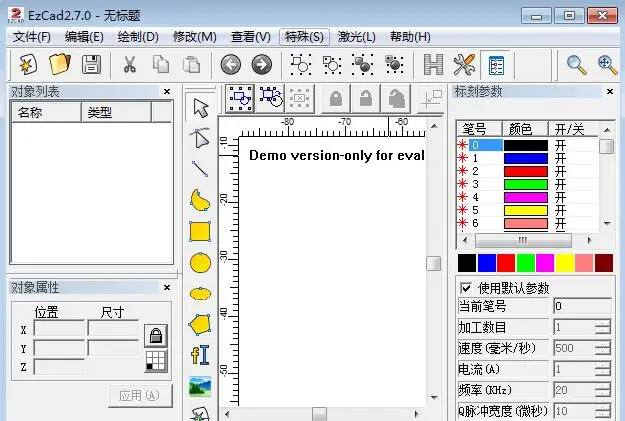Open the 绘制(D) menu
This screenshot has height=421, width=625.
[138, 37]
